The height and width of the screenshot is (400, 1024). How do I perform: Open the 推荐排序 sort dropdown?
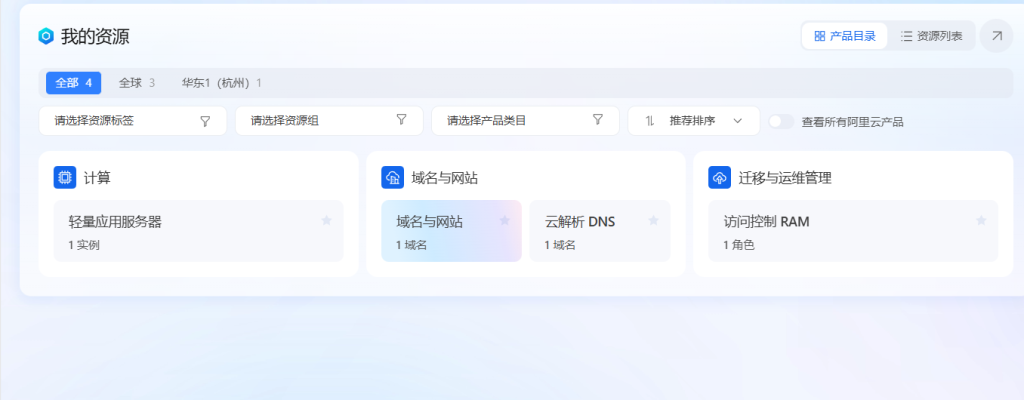[x=694, y=121]
